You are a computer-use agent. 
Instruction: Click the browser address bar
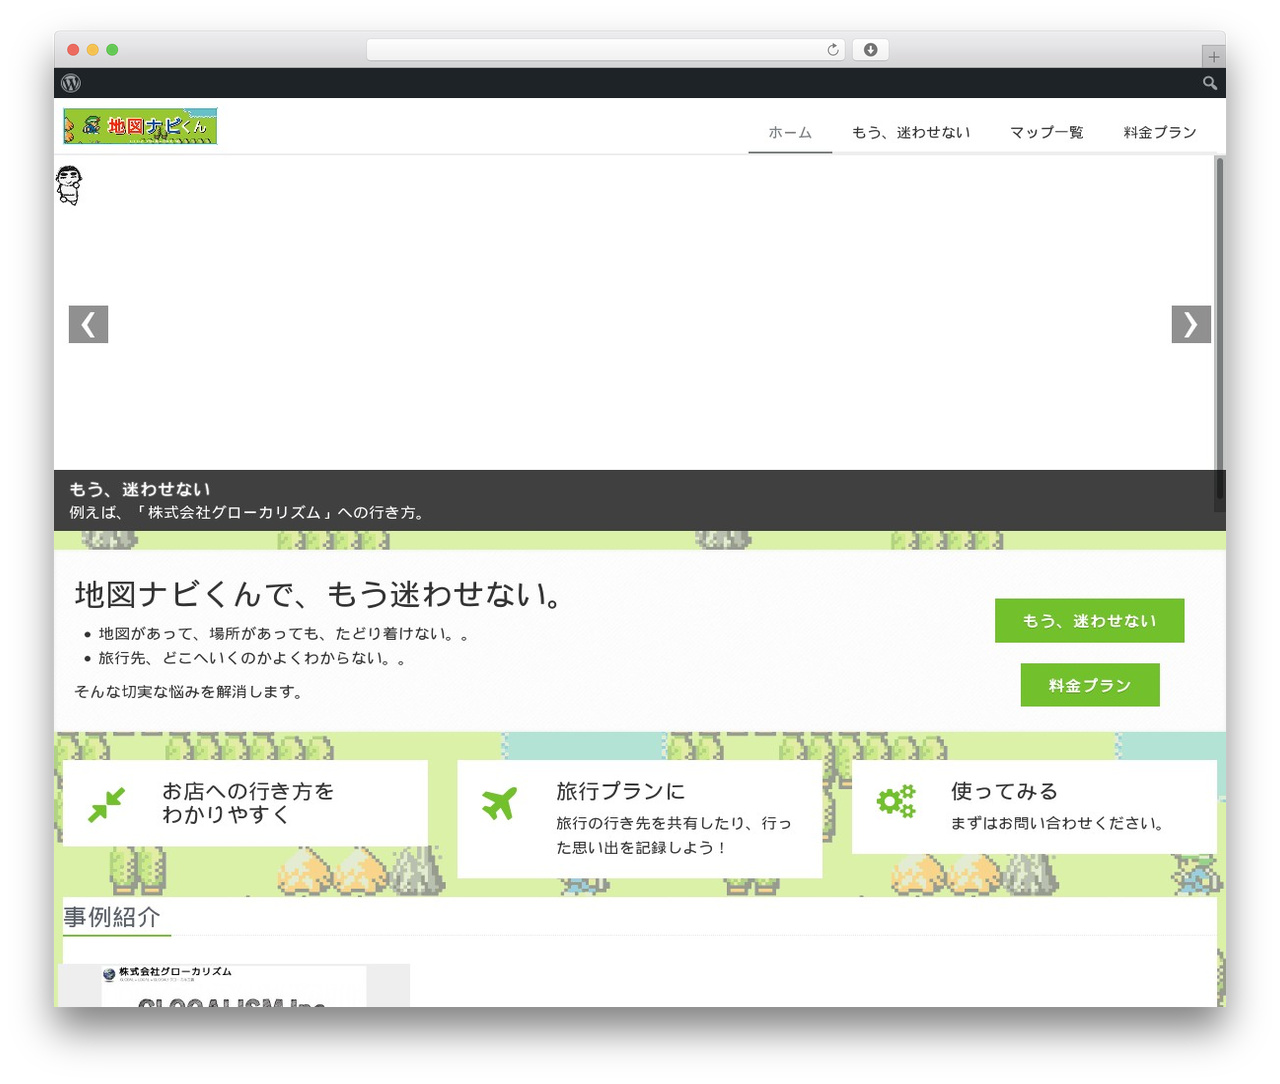coord(606,50)
